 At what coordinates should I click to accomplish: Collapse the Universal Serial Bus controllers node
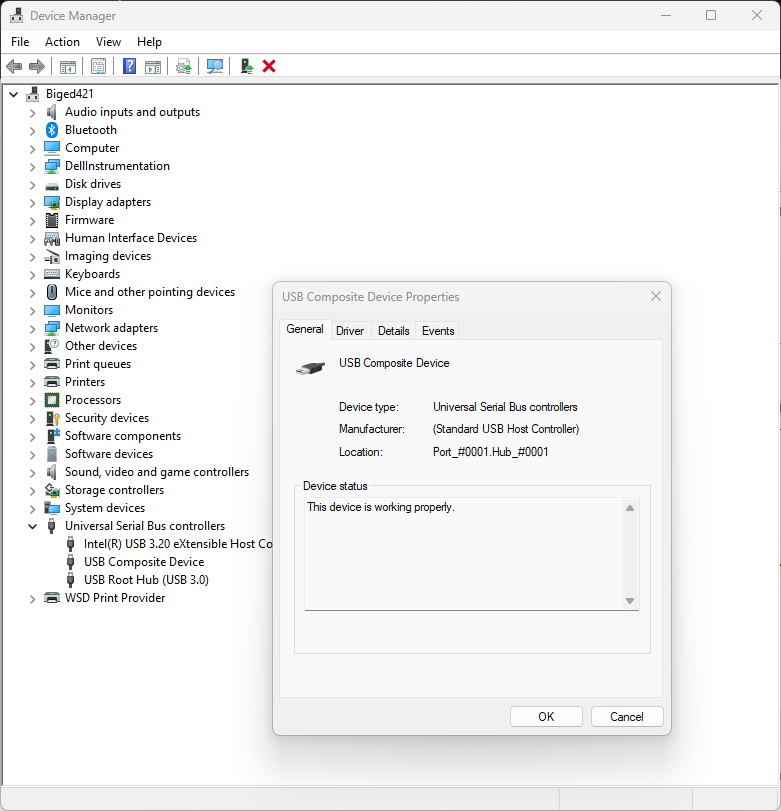(32, 526)
